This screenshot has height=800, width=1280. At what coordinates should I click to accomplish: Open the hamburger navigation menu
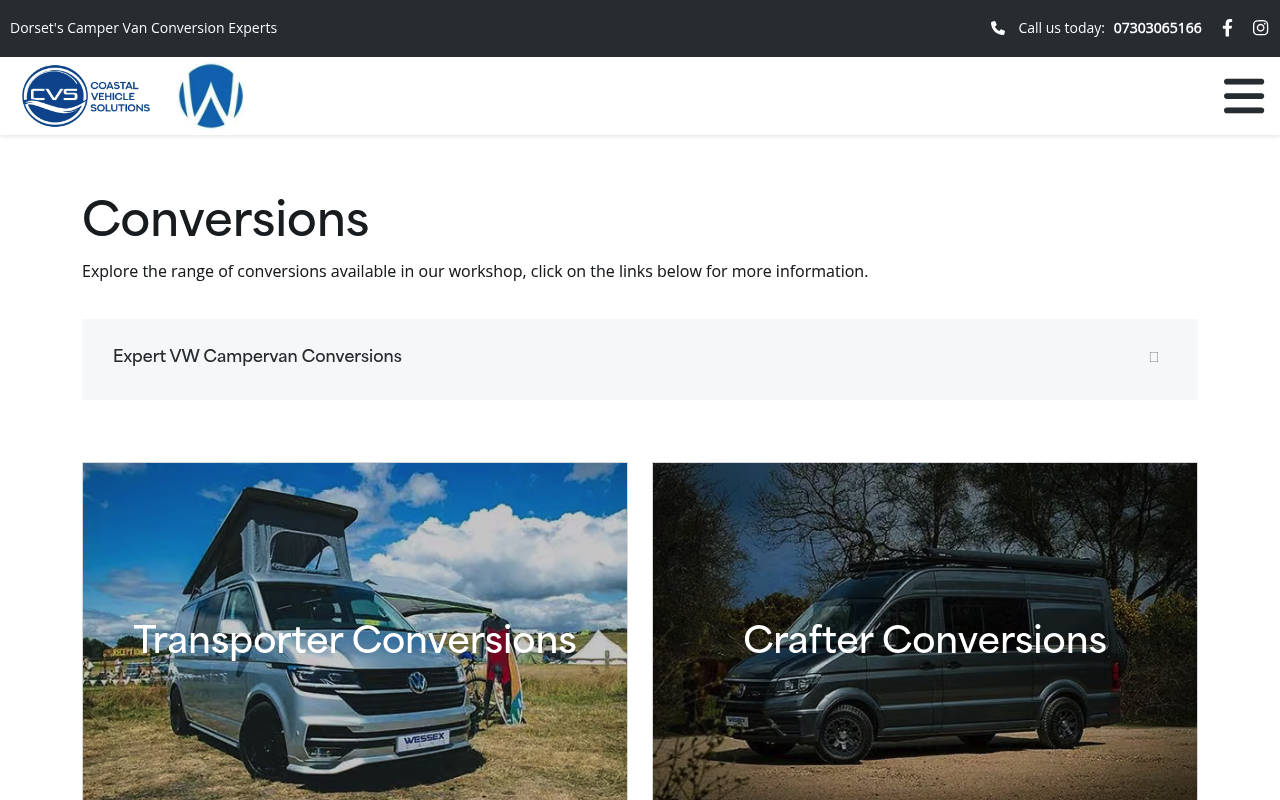coord(1244,96)
